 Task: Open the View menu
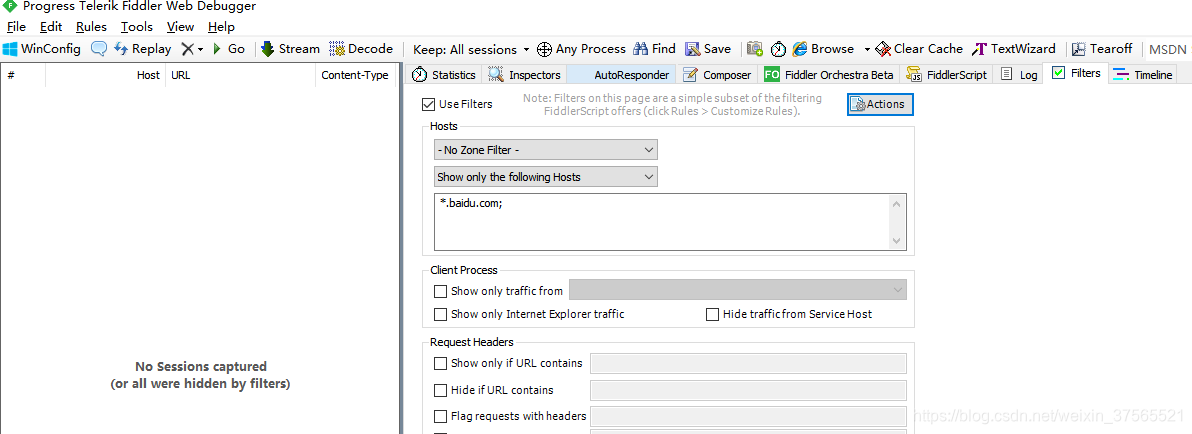[x=181, y=27]
